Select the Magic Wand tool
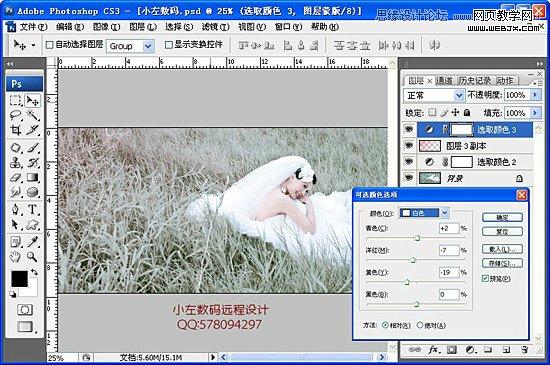The height and width of the screenshot is (365, 550). (32, 115)
